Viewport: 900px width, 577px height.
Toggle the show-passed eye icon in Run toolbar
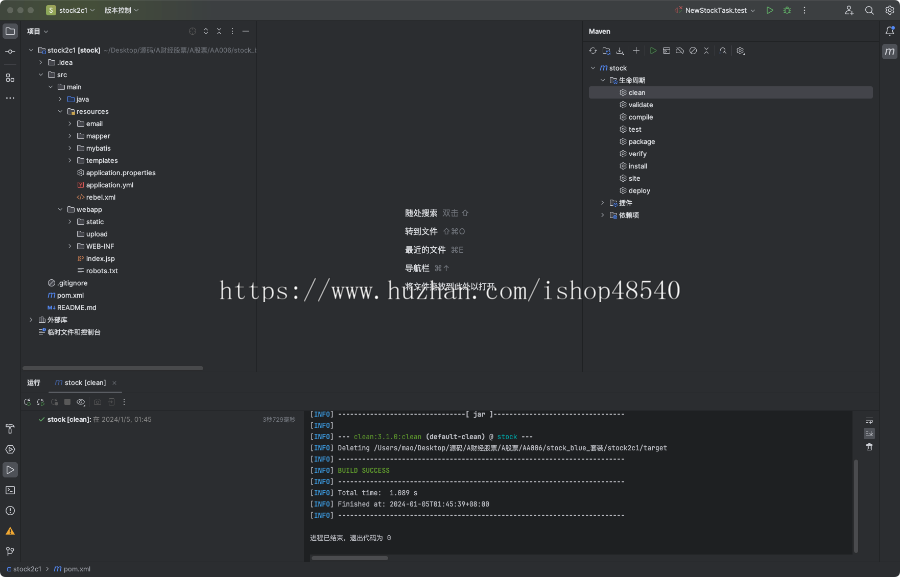pos(81,402)
